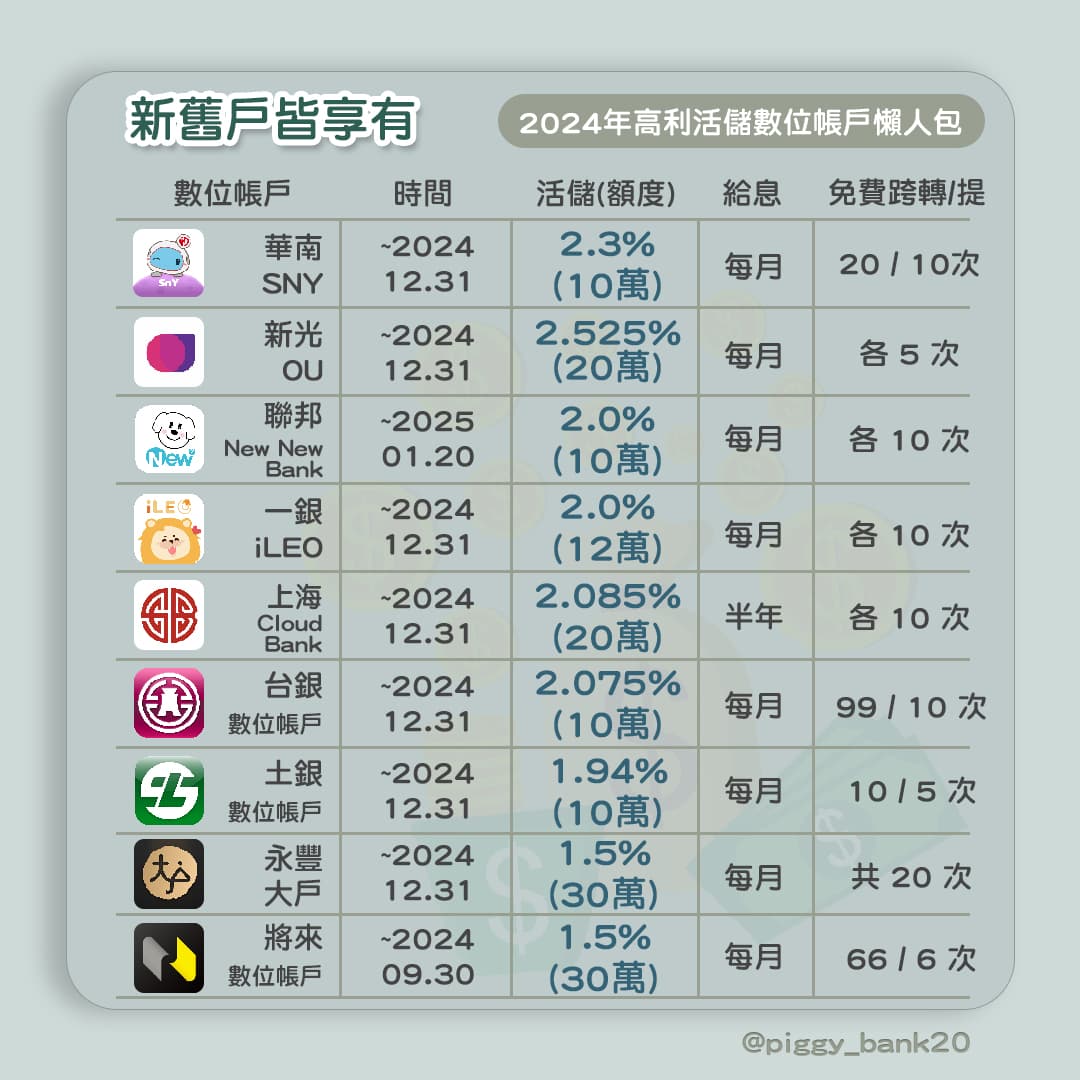The width and height of the screenshot is (1080, 1080).
Task: Click the Bank of Taiwan magenta icon
Action: 169,703
